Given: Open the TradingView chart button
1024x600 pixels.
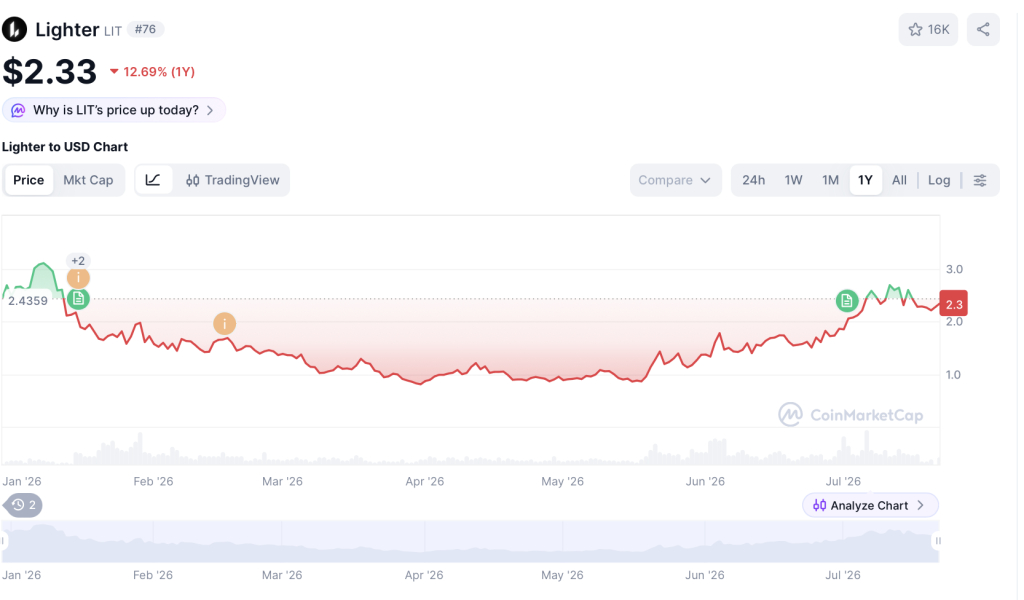Looking at the screenshot, I should point(232,180).
